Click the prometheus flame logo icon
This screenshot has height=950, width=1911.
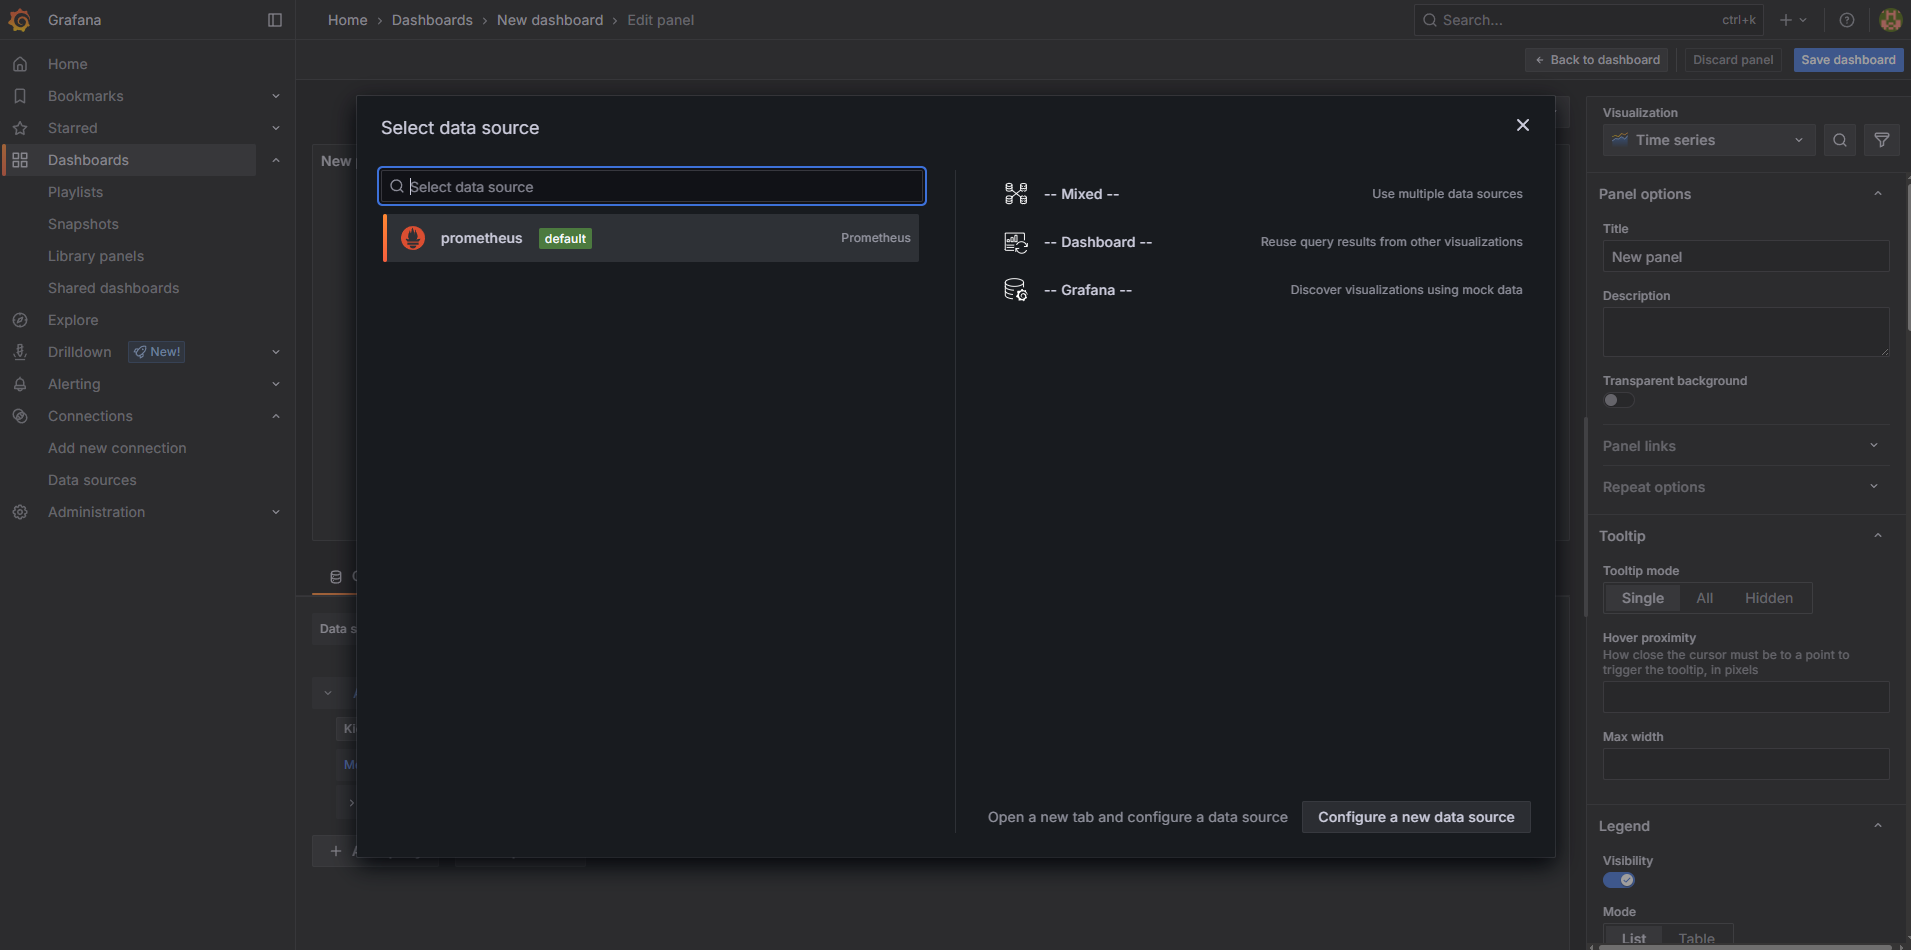[413, 238]
